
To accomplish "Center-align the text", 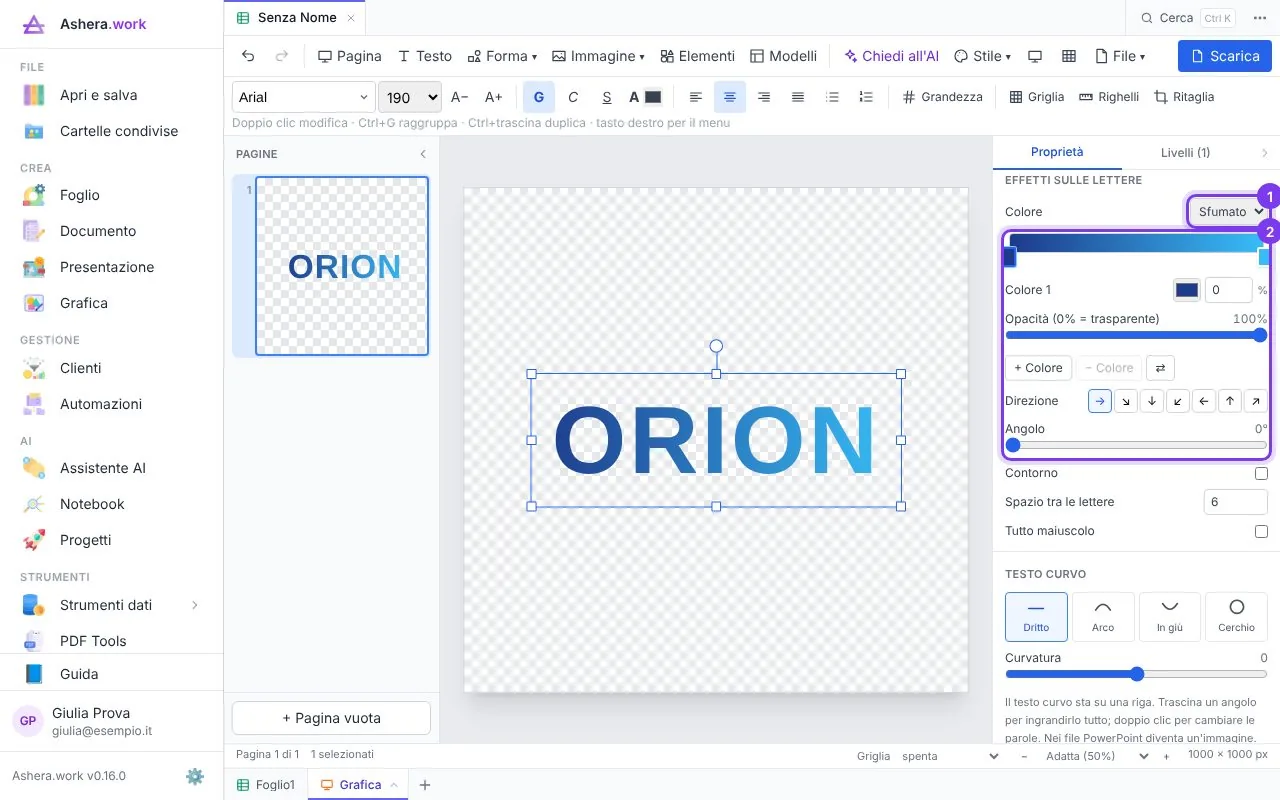I will point(730,97).
